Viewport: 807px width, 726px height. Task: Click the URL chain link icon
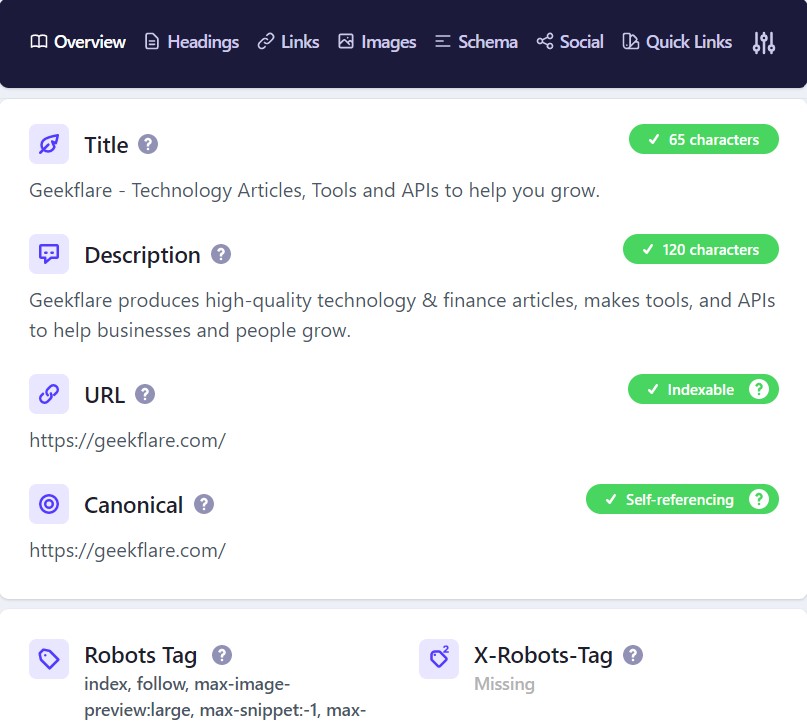[49, 394]
